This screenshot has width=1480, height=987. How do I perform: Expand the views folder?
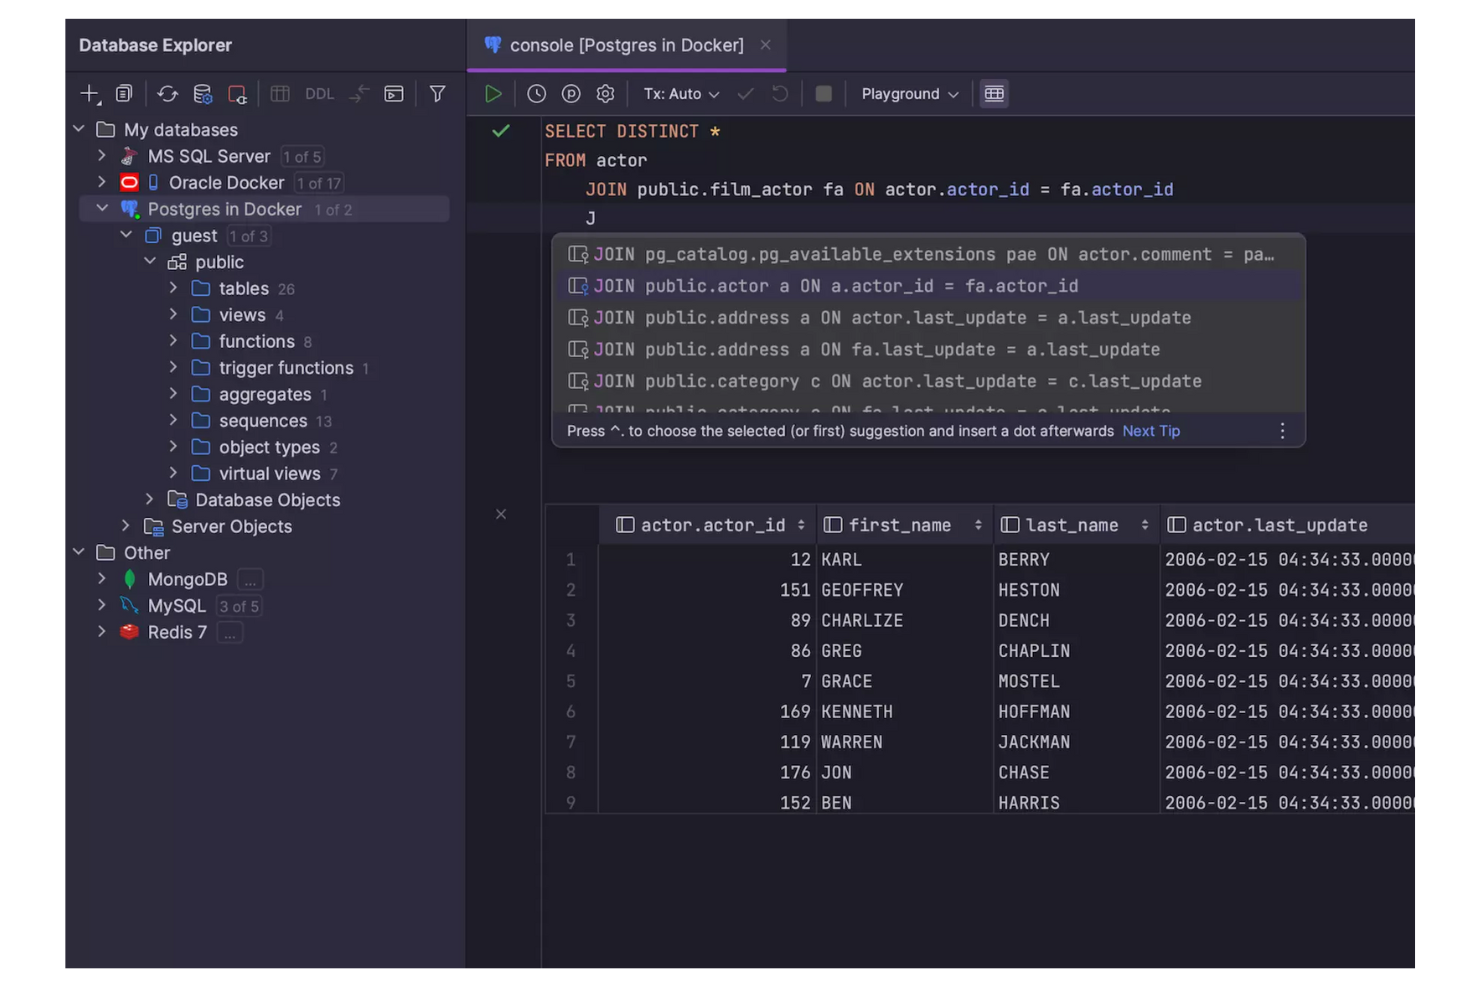pyautogui.click(x=173, y=315)
